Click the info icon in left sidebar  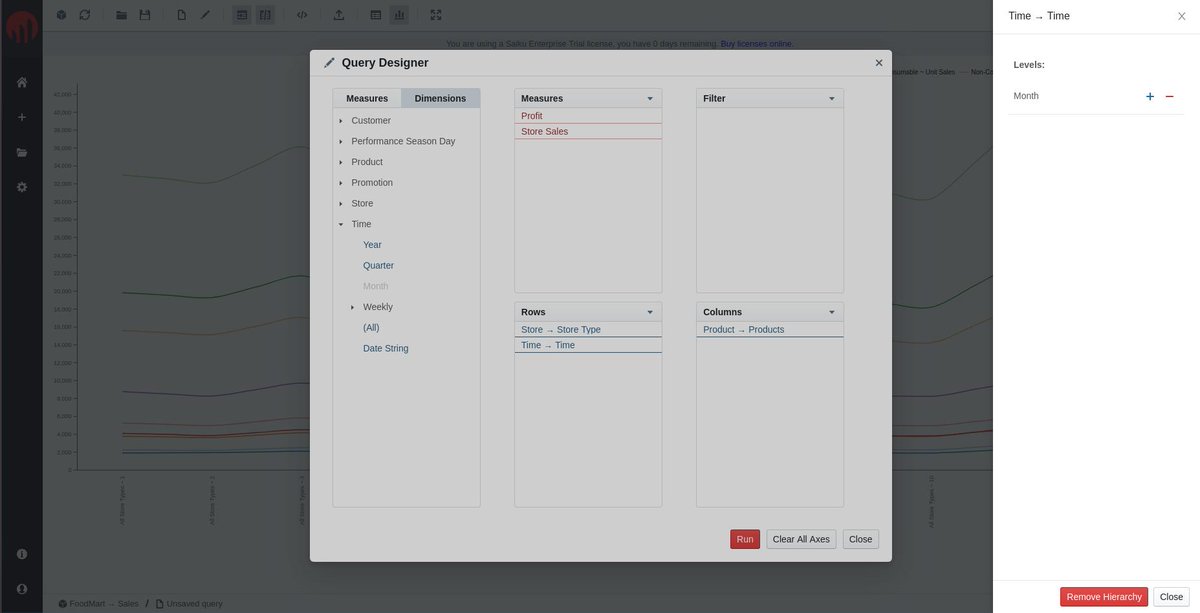click(22, 554)
